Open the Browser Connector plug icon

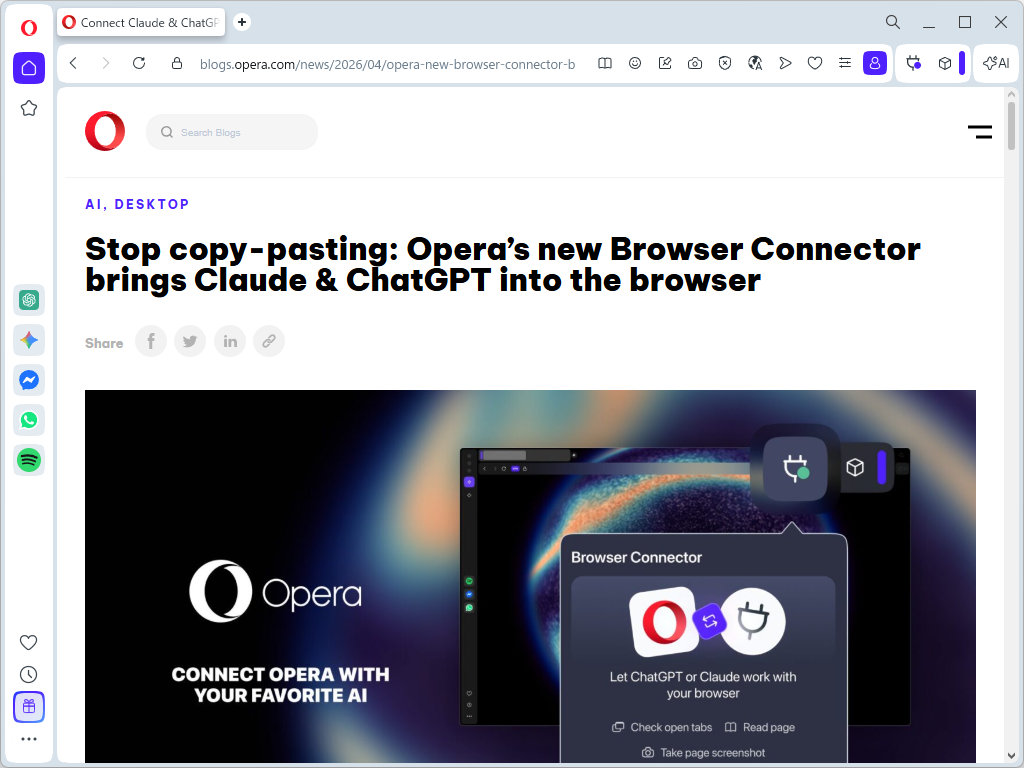point(913,63)
